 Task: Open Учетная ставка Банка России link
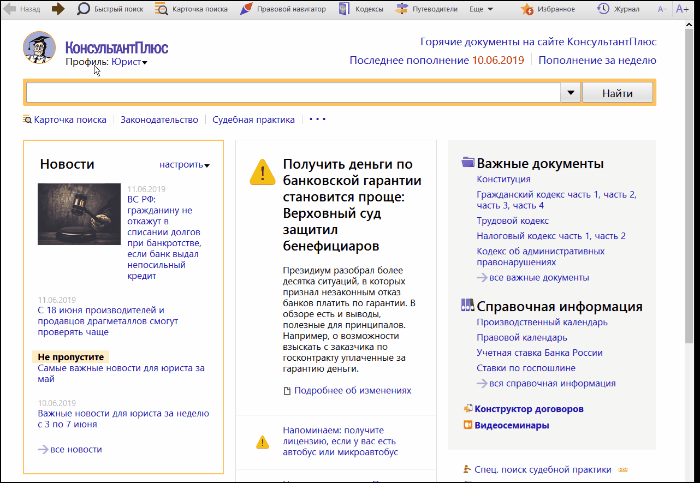(539, 353)
